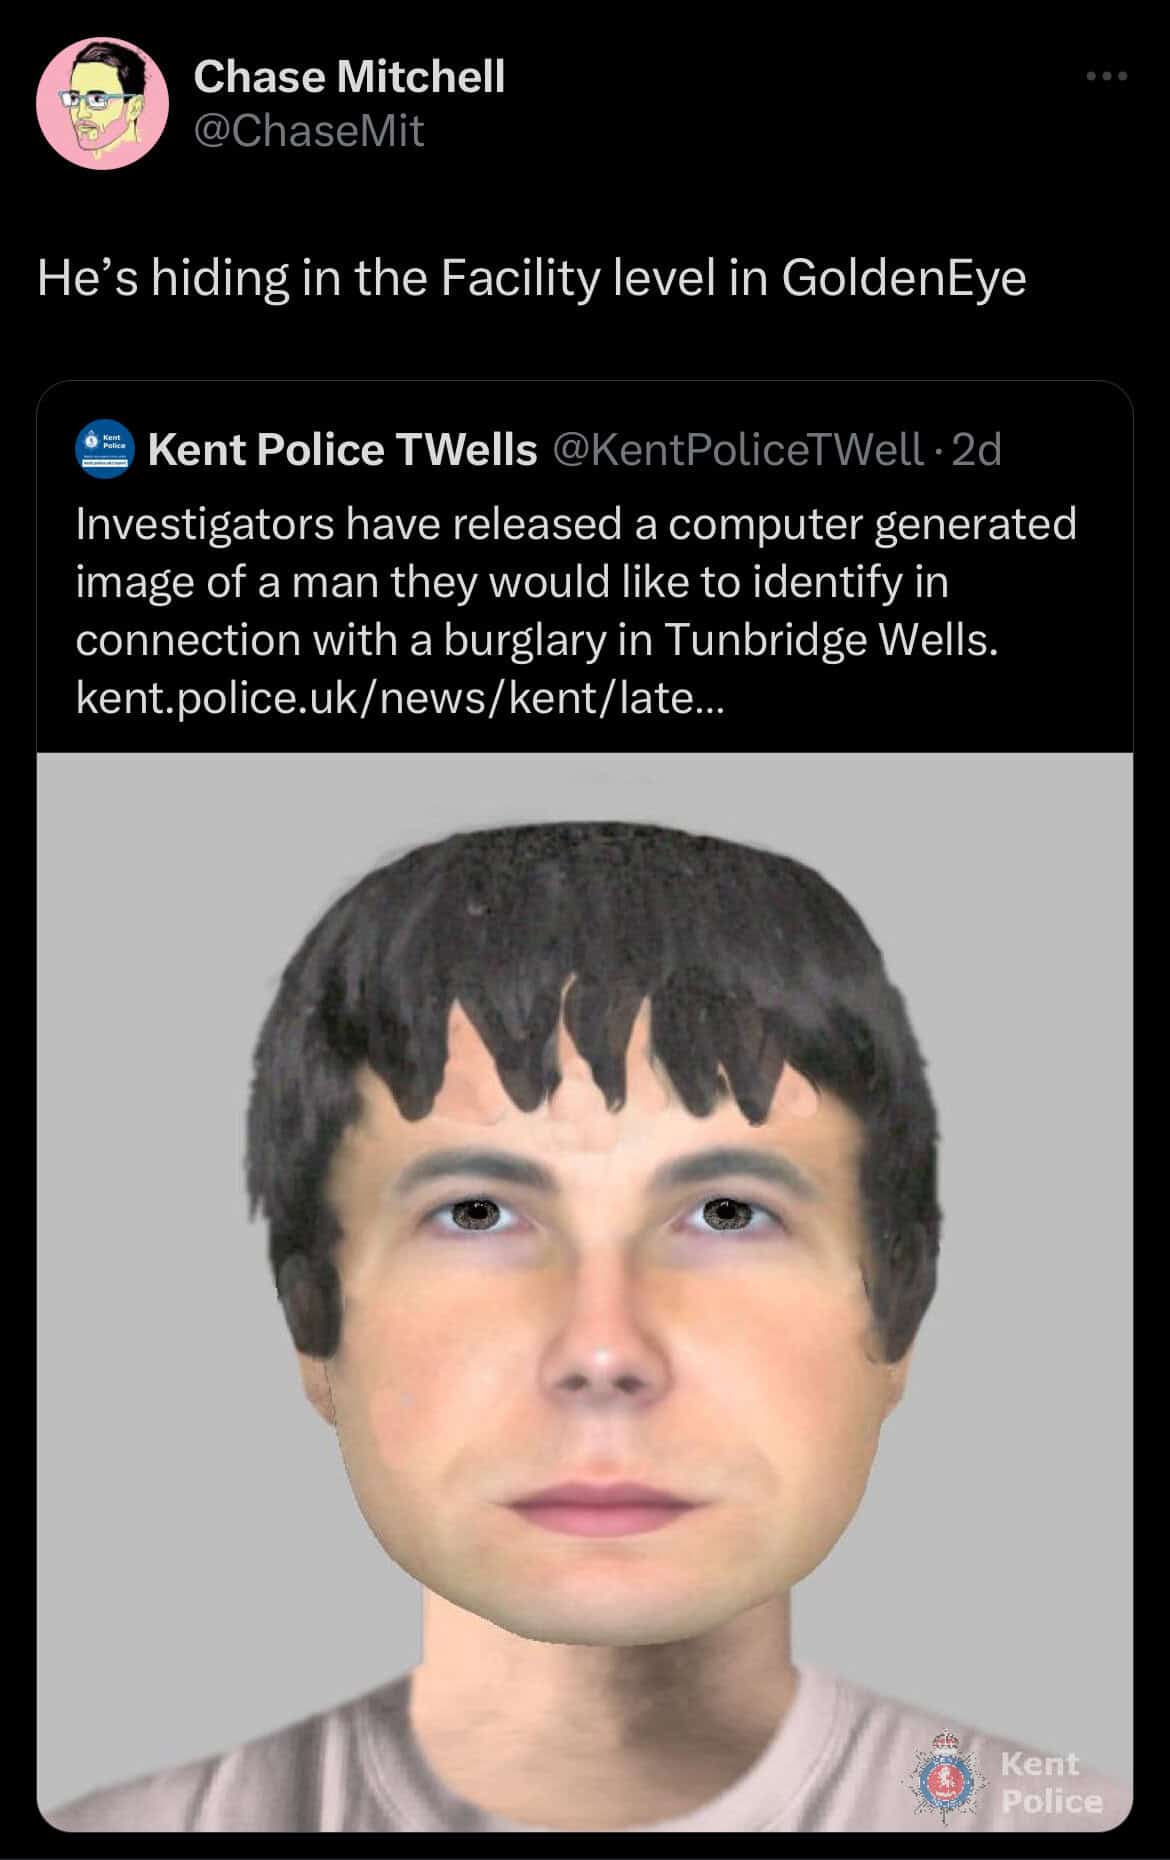
Task: Open the quoted tweet text about Investigators
Action: pyautogui.click(x=576, y=611)
